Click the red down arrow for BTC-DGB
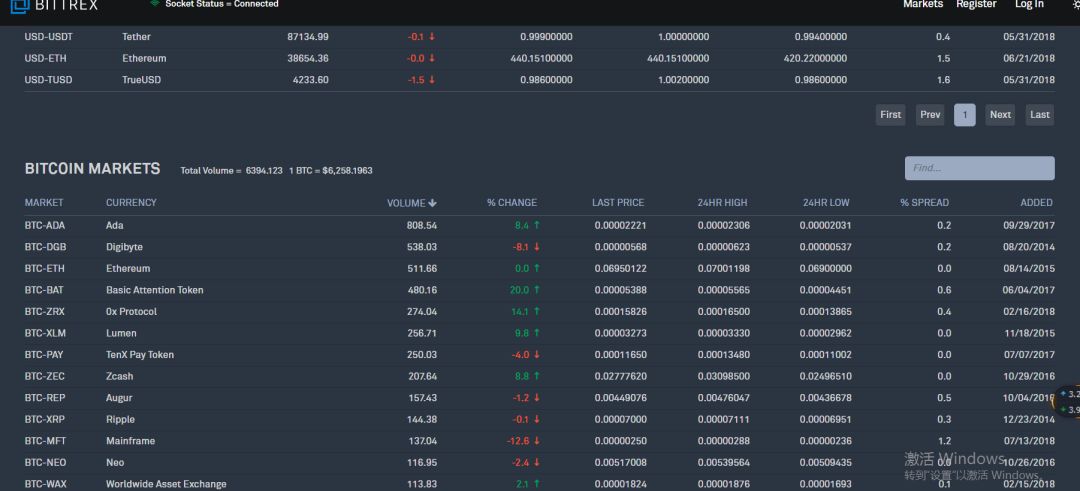This screenshot has width=1080, height=491. (x=537, y=247)
